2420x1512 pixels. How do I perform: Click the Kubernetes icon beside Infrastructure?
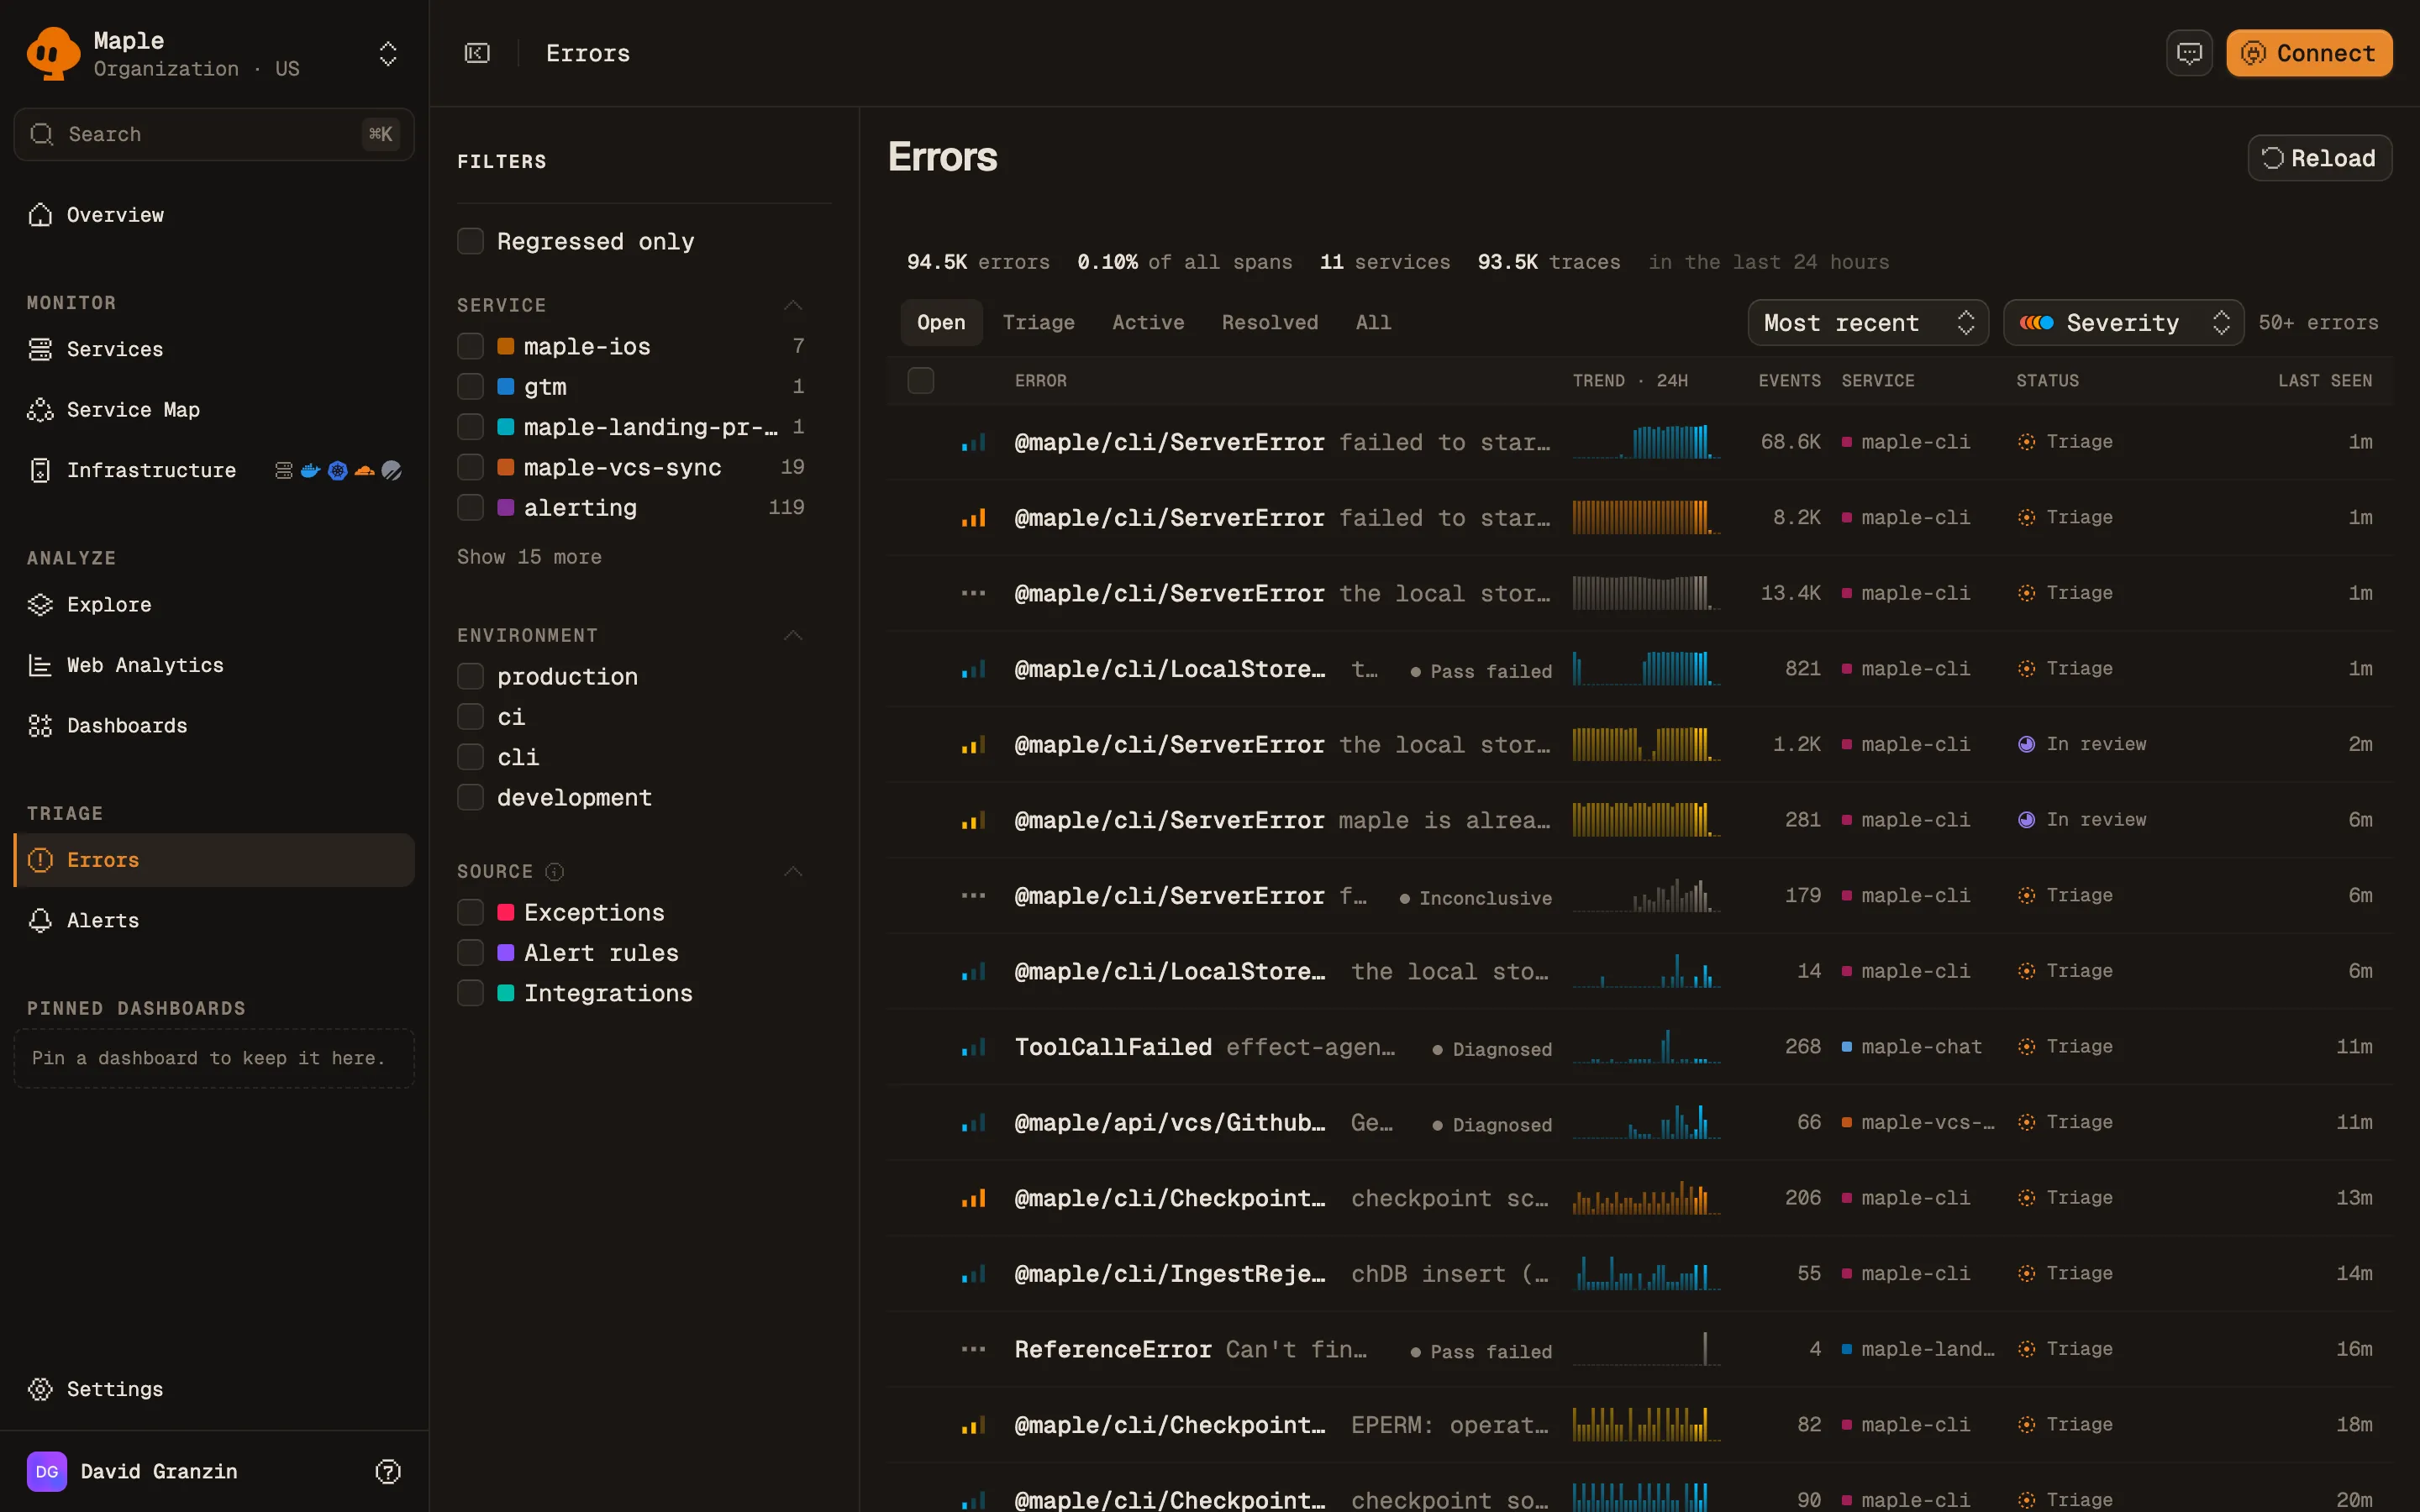(x=338, y=470)
